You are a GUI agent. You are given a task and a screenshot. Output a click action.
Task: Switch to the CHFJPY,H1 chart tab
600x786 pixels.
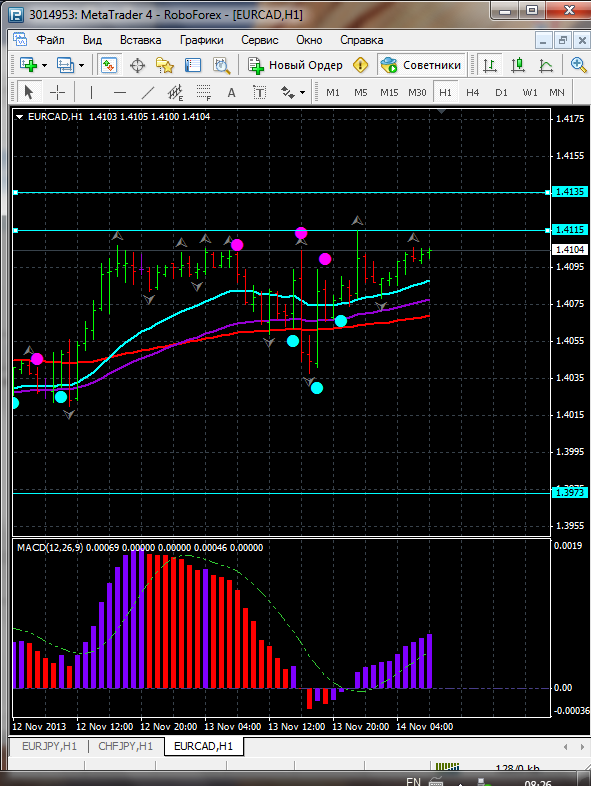pos(125,746)
